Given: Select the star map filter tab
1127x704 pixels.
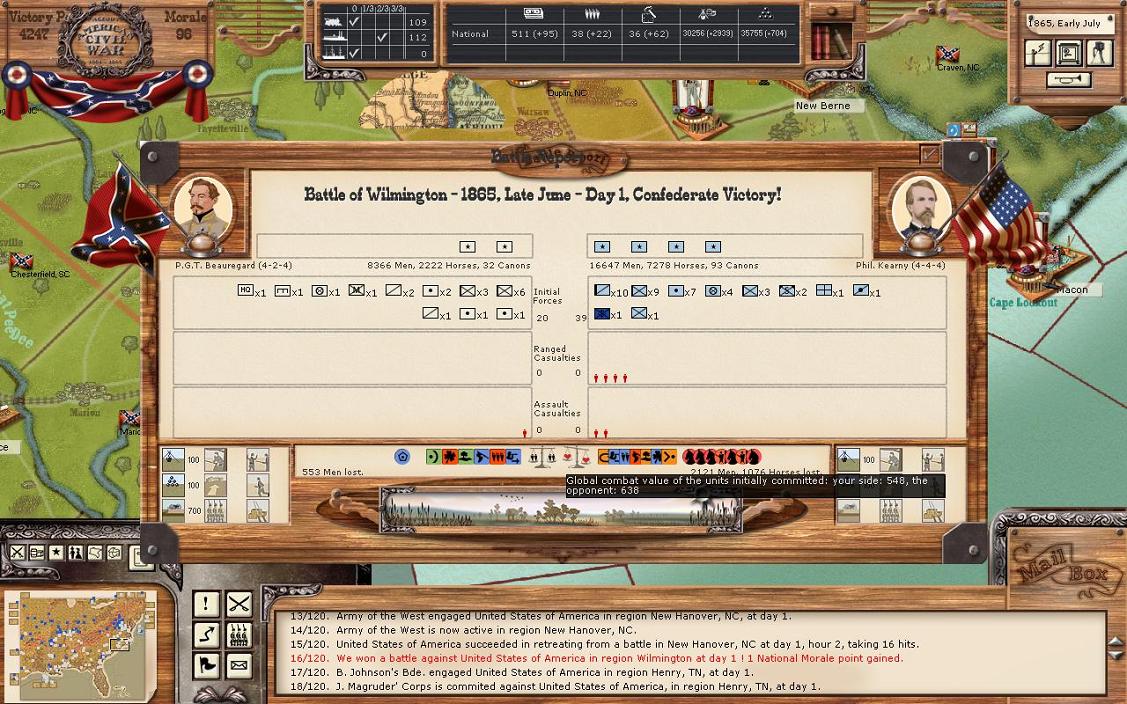Looking at the screenshot, I should click(x=56, y=553).
